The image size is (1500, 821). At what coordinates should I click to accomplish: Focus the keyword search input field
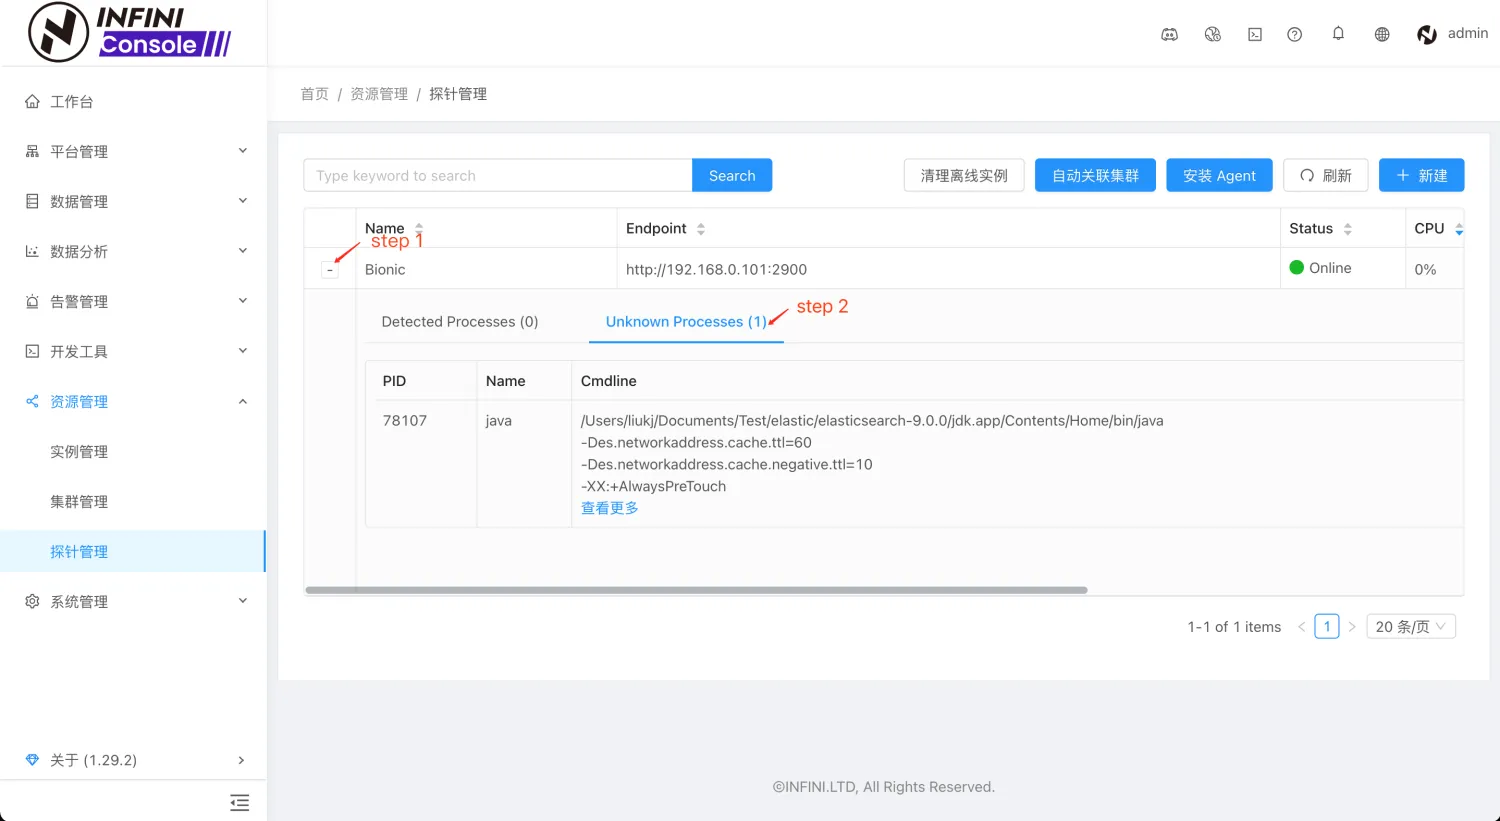pos(498,175)
